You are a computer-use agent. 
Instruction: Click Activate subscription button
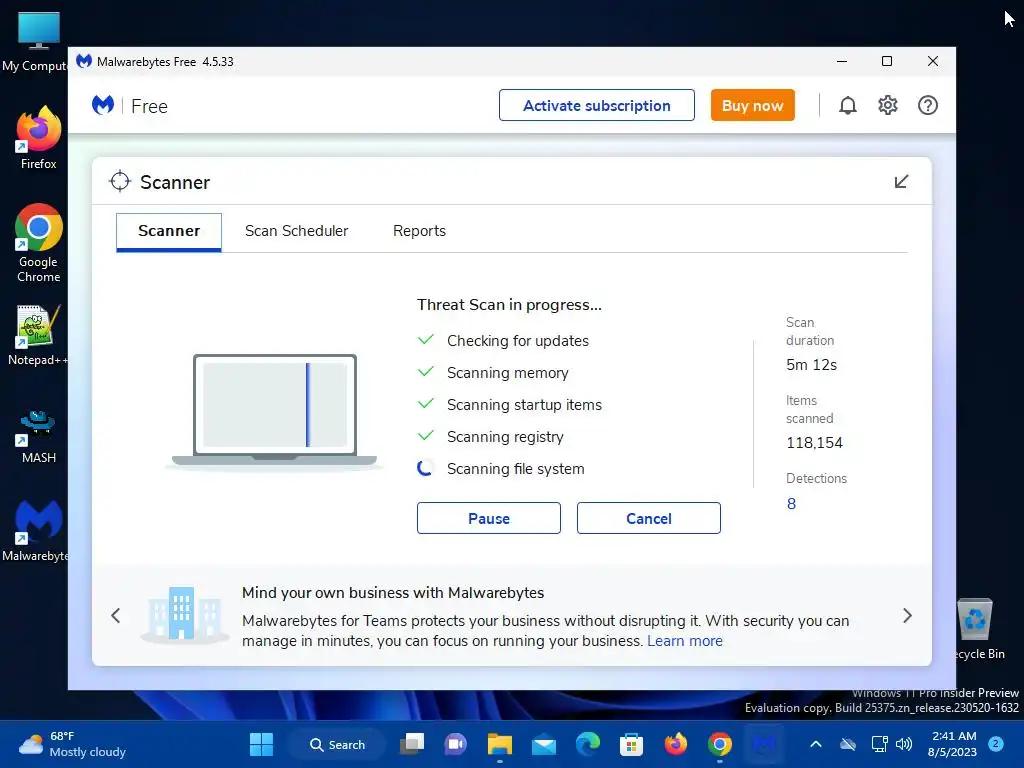[x=596, y=105]
